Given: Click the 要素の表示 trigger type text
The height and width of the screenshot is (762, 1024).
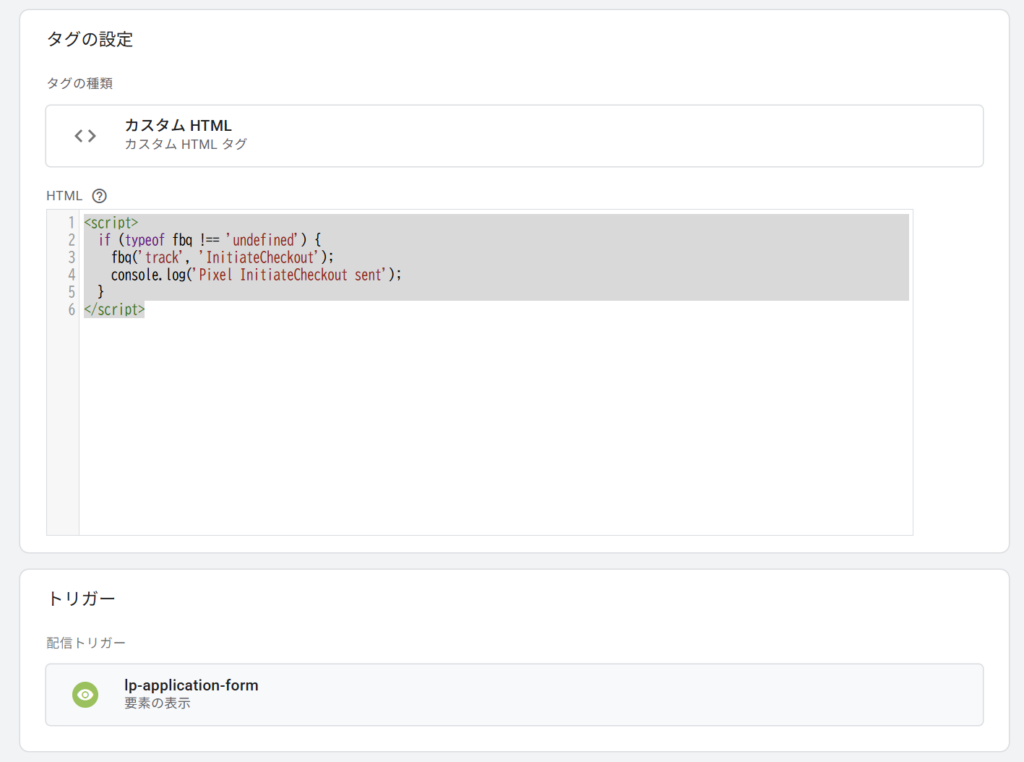Looking at the screenshot, I should (x=157, y=704).
